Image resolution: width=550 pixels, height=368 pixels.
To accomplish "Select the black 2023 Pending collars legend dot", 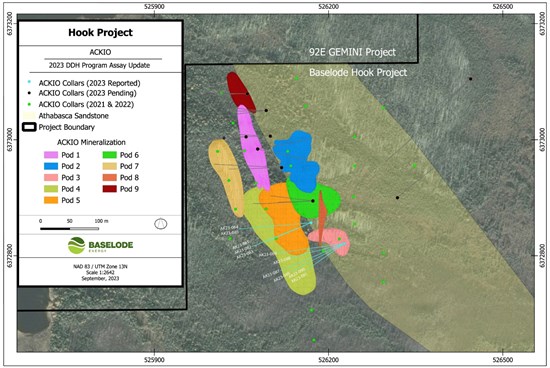I will coord(29,93).
